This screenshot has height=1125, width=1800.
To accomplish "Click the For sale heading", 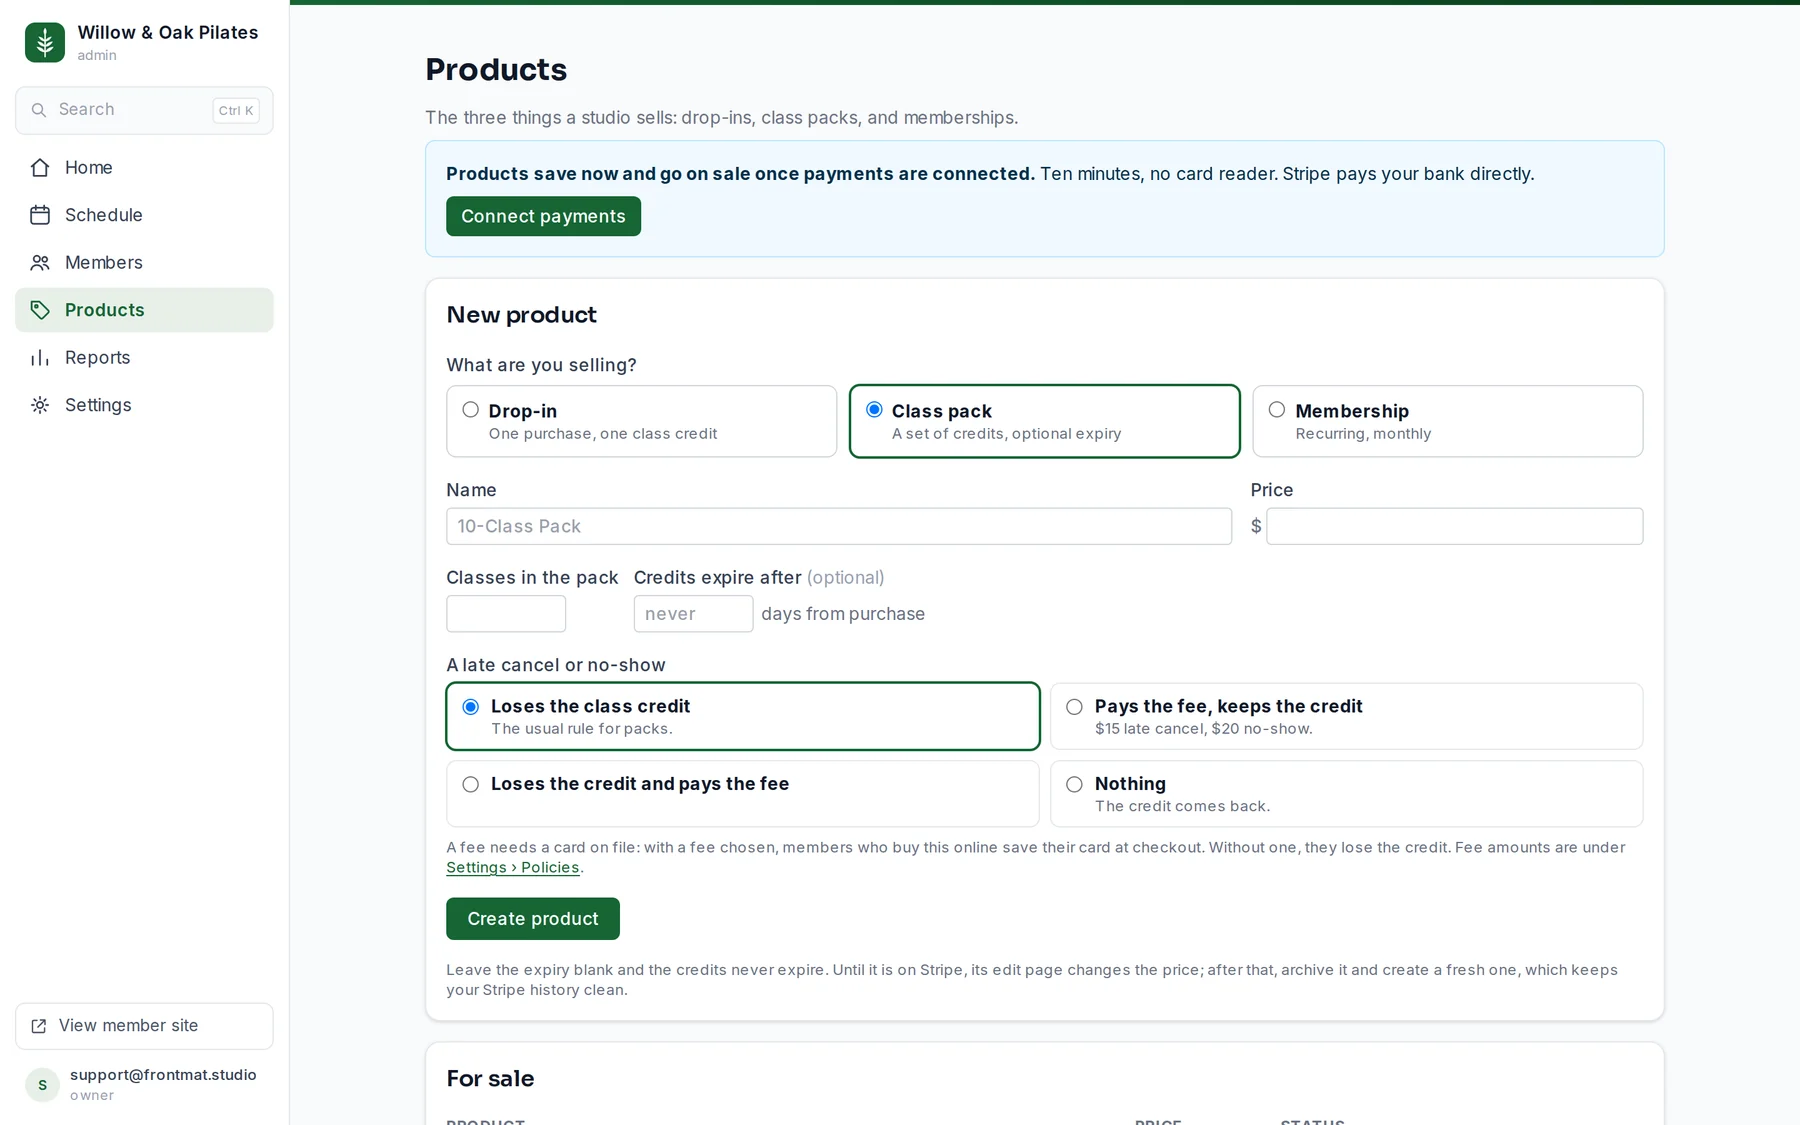I will coord(490,1079).
